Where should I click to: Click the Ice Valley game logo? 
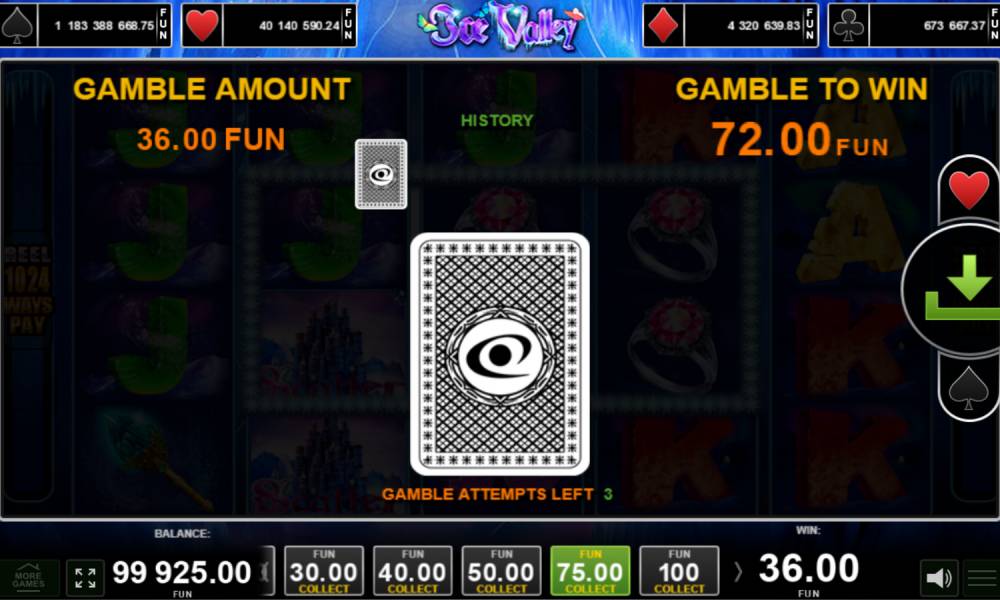(x=501, y=26)
